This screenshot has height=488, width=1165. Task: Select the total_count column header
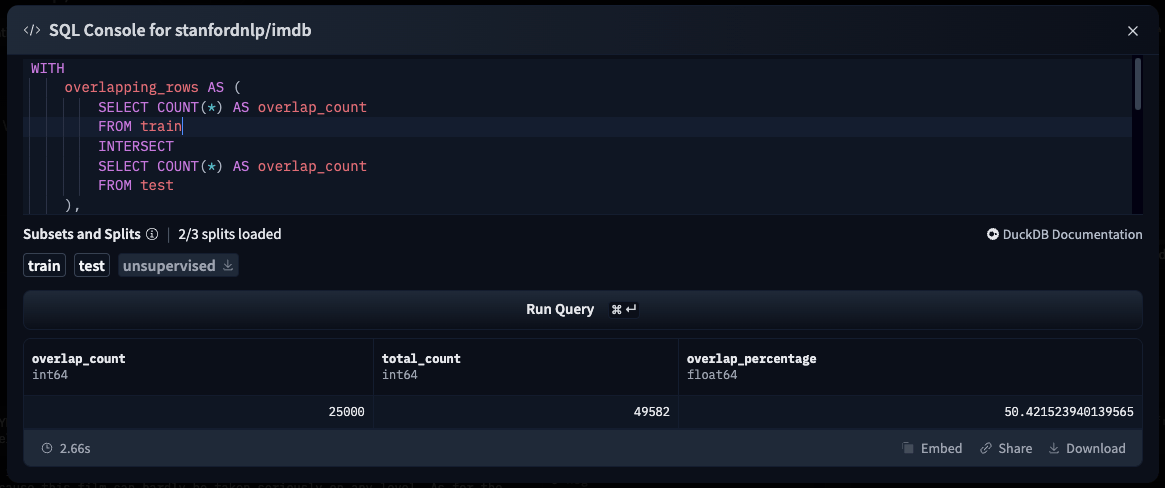tap(421, 359)
